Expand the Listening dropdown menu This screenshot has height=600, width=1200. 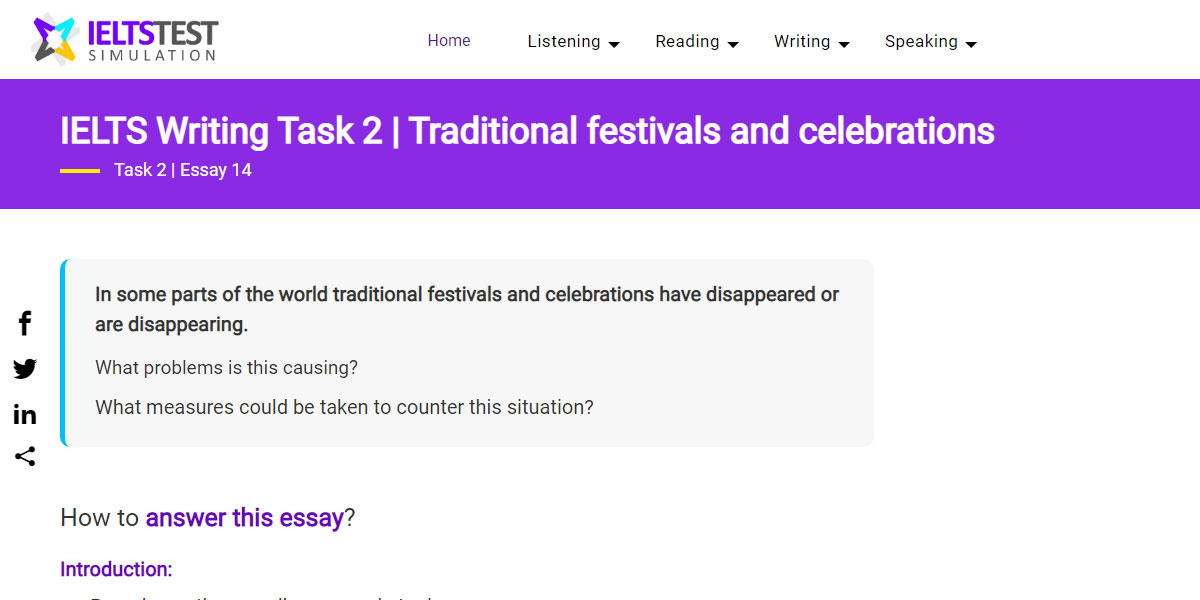tap(615, 43)
